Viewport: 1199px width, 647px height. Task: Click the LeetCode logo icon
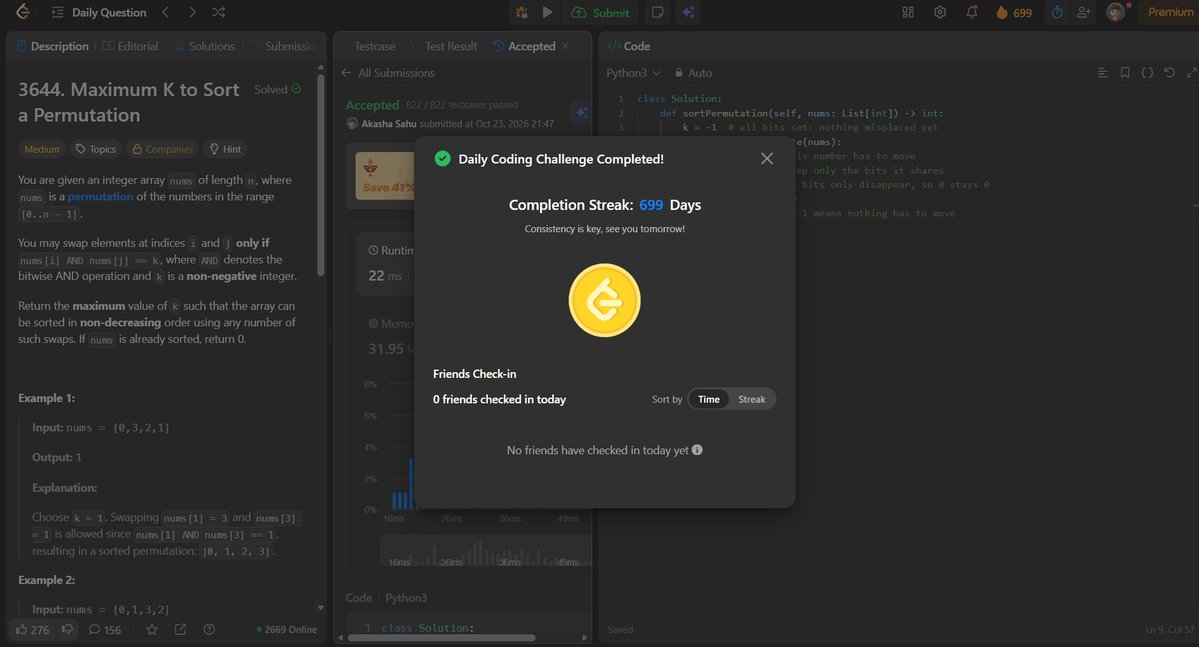point(23,11)
